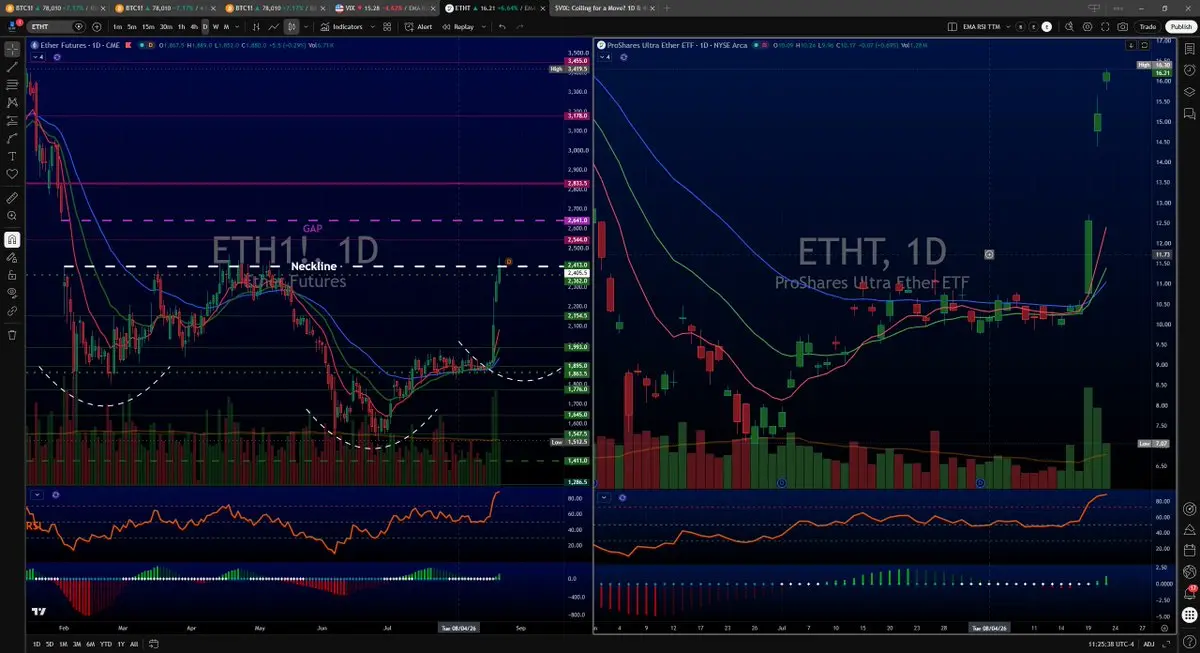Select the crosshair cursor tool
The height and width of the screenshot is (653, 1200).
click(x=12, y=48)
